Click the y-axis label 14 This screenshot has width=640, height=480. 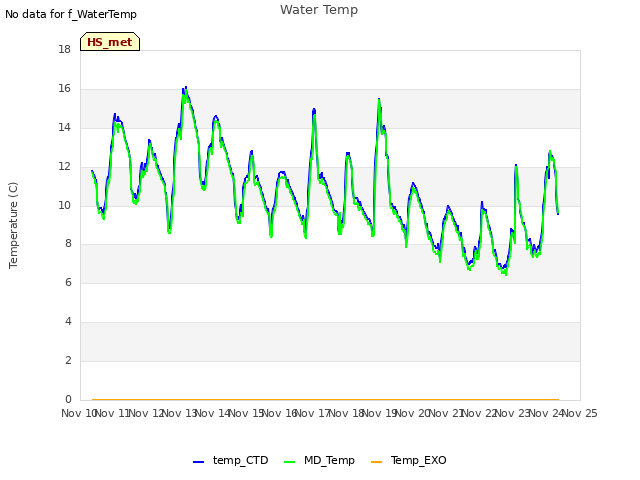64,128
